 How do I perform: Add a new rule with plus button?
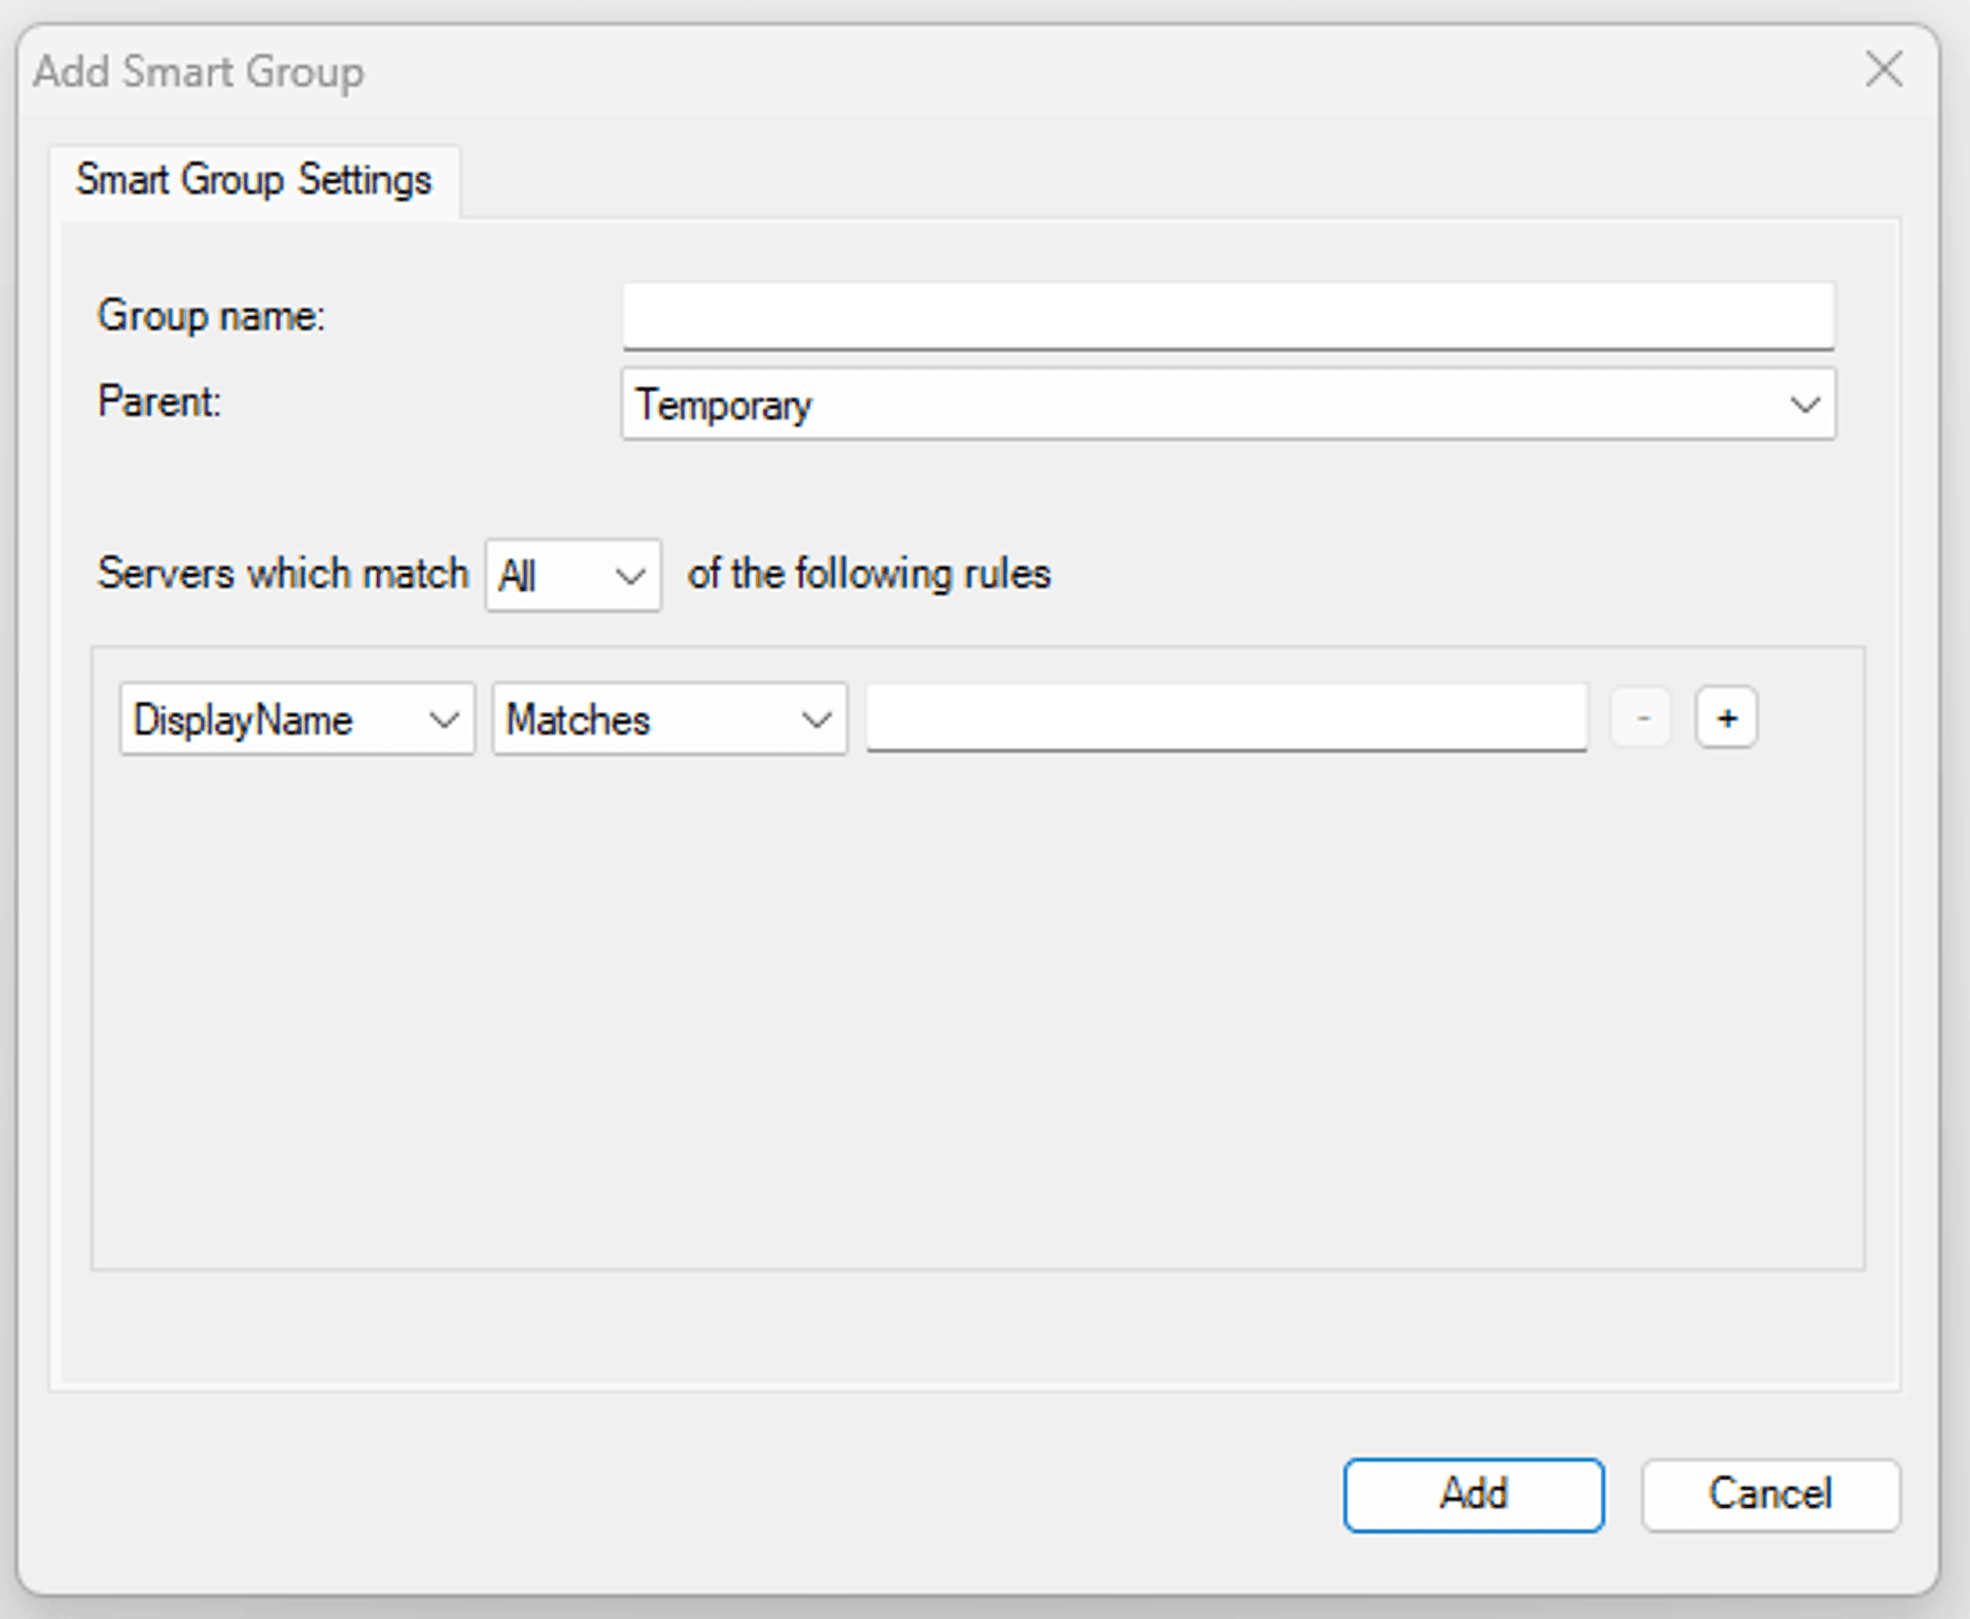(x=1726, y=718)
